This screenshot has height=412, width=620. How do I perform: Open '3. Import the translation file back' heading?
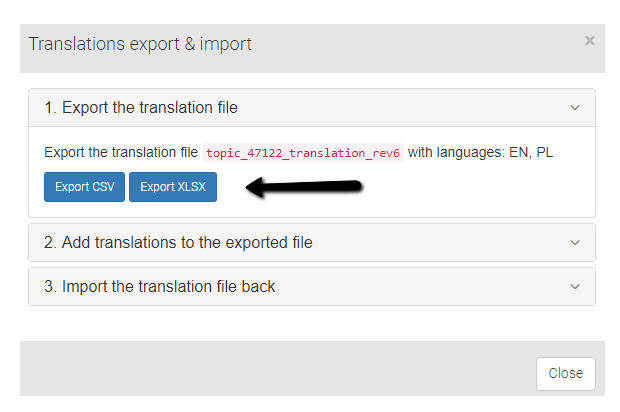159,286
